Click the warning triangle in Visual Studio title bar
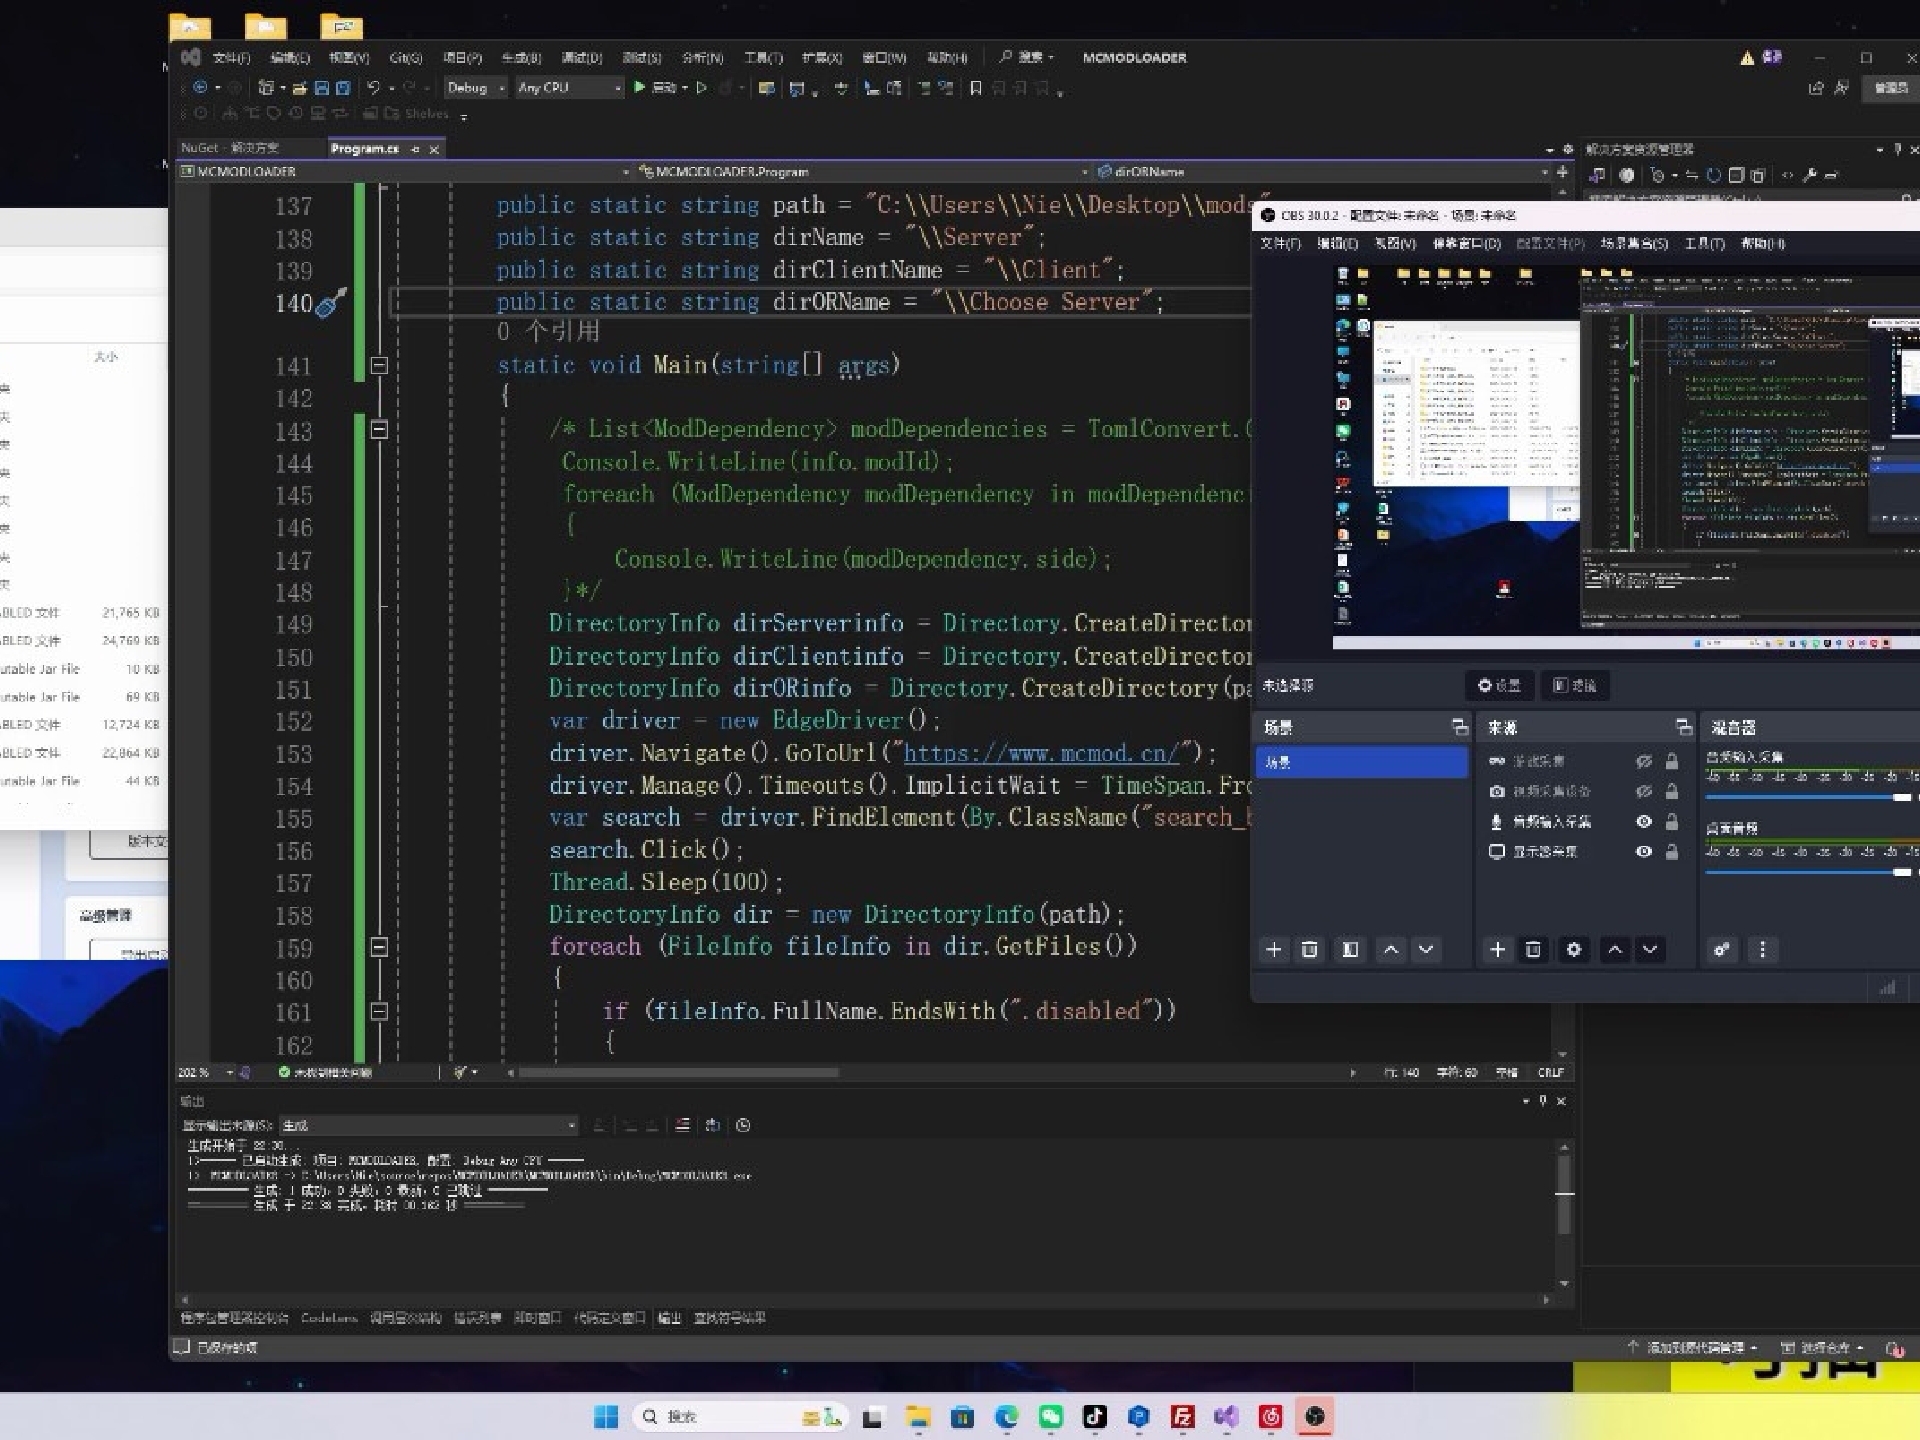 tap(1746, 58)
